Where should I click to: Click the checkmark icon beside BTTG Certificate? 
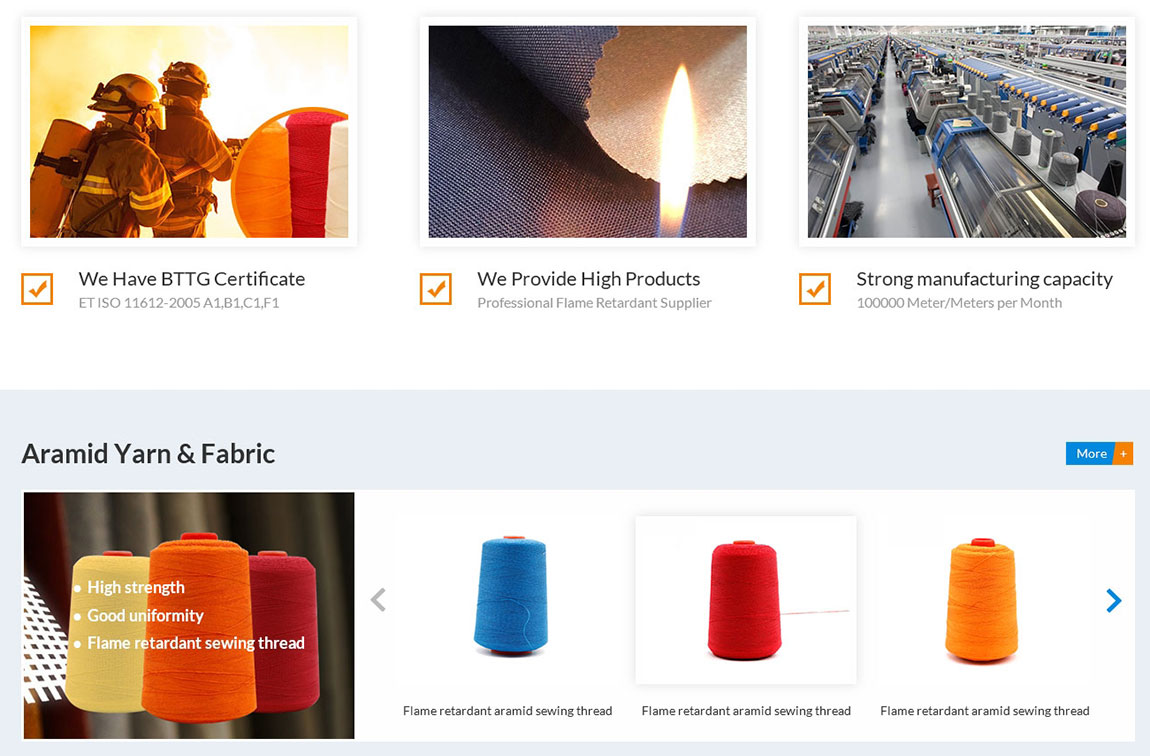click(x=37, y=289)
